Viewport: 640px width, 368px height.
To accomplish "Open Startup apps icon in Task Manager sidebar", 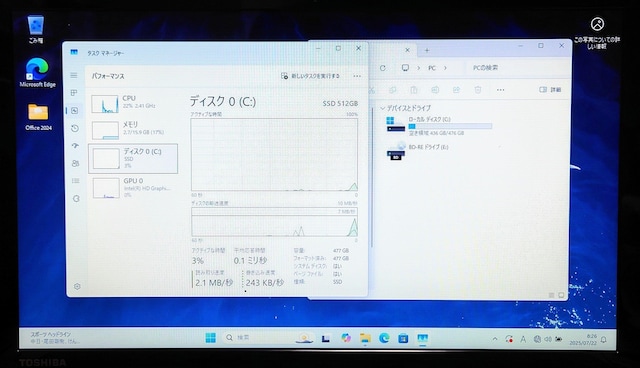I will (75, 146).
